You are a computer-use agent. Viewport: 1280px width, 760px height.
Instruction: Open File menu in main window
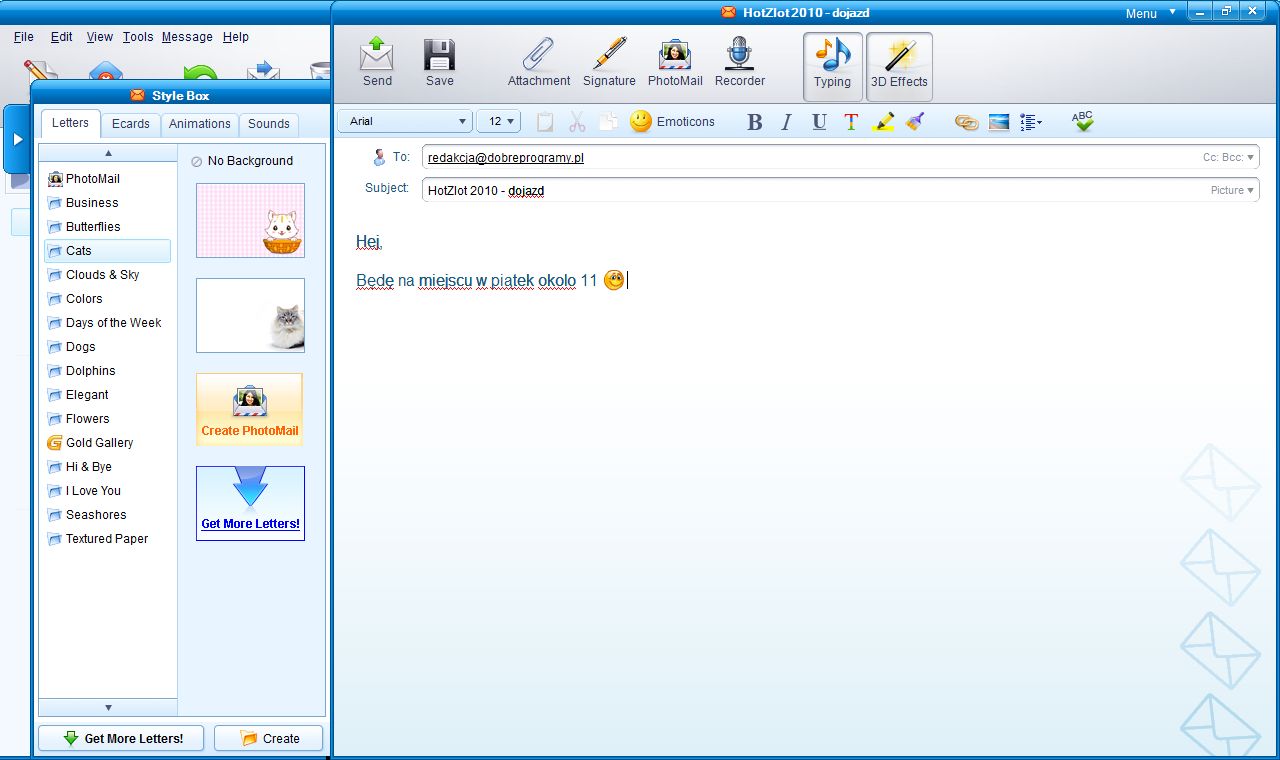pyautogui.click(x=24, y=37)
